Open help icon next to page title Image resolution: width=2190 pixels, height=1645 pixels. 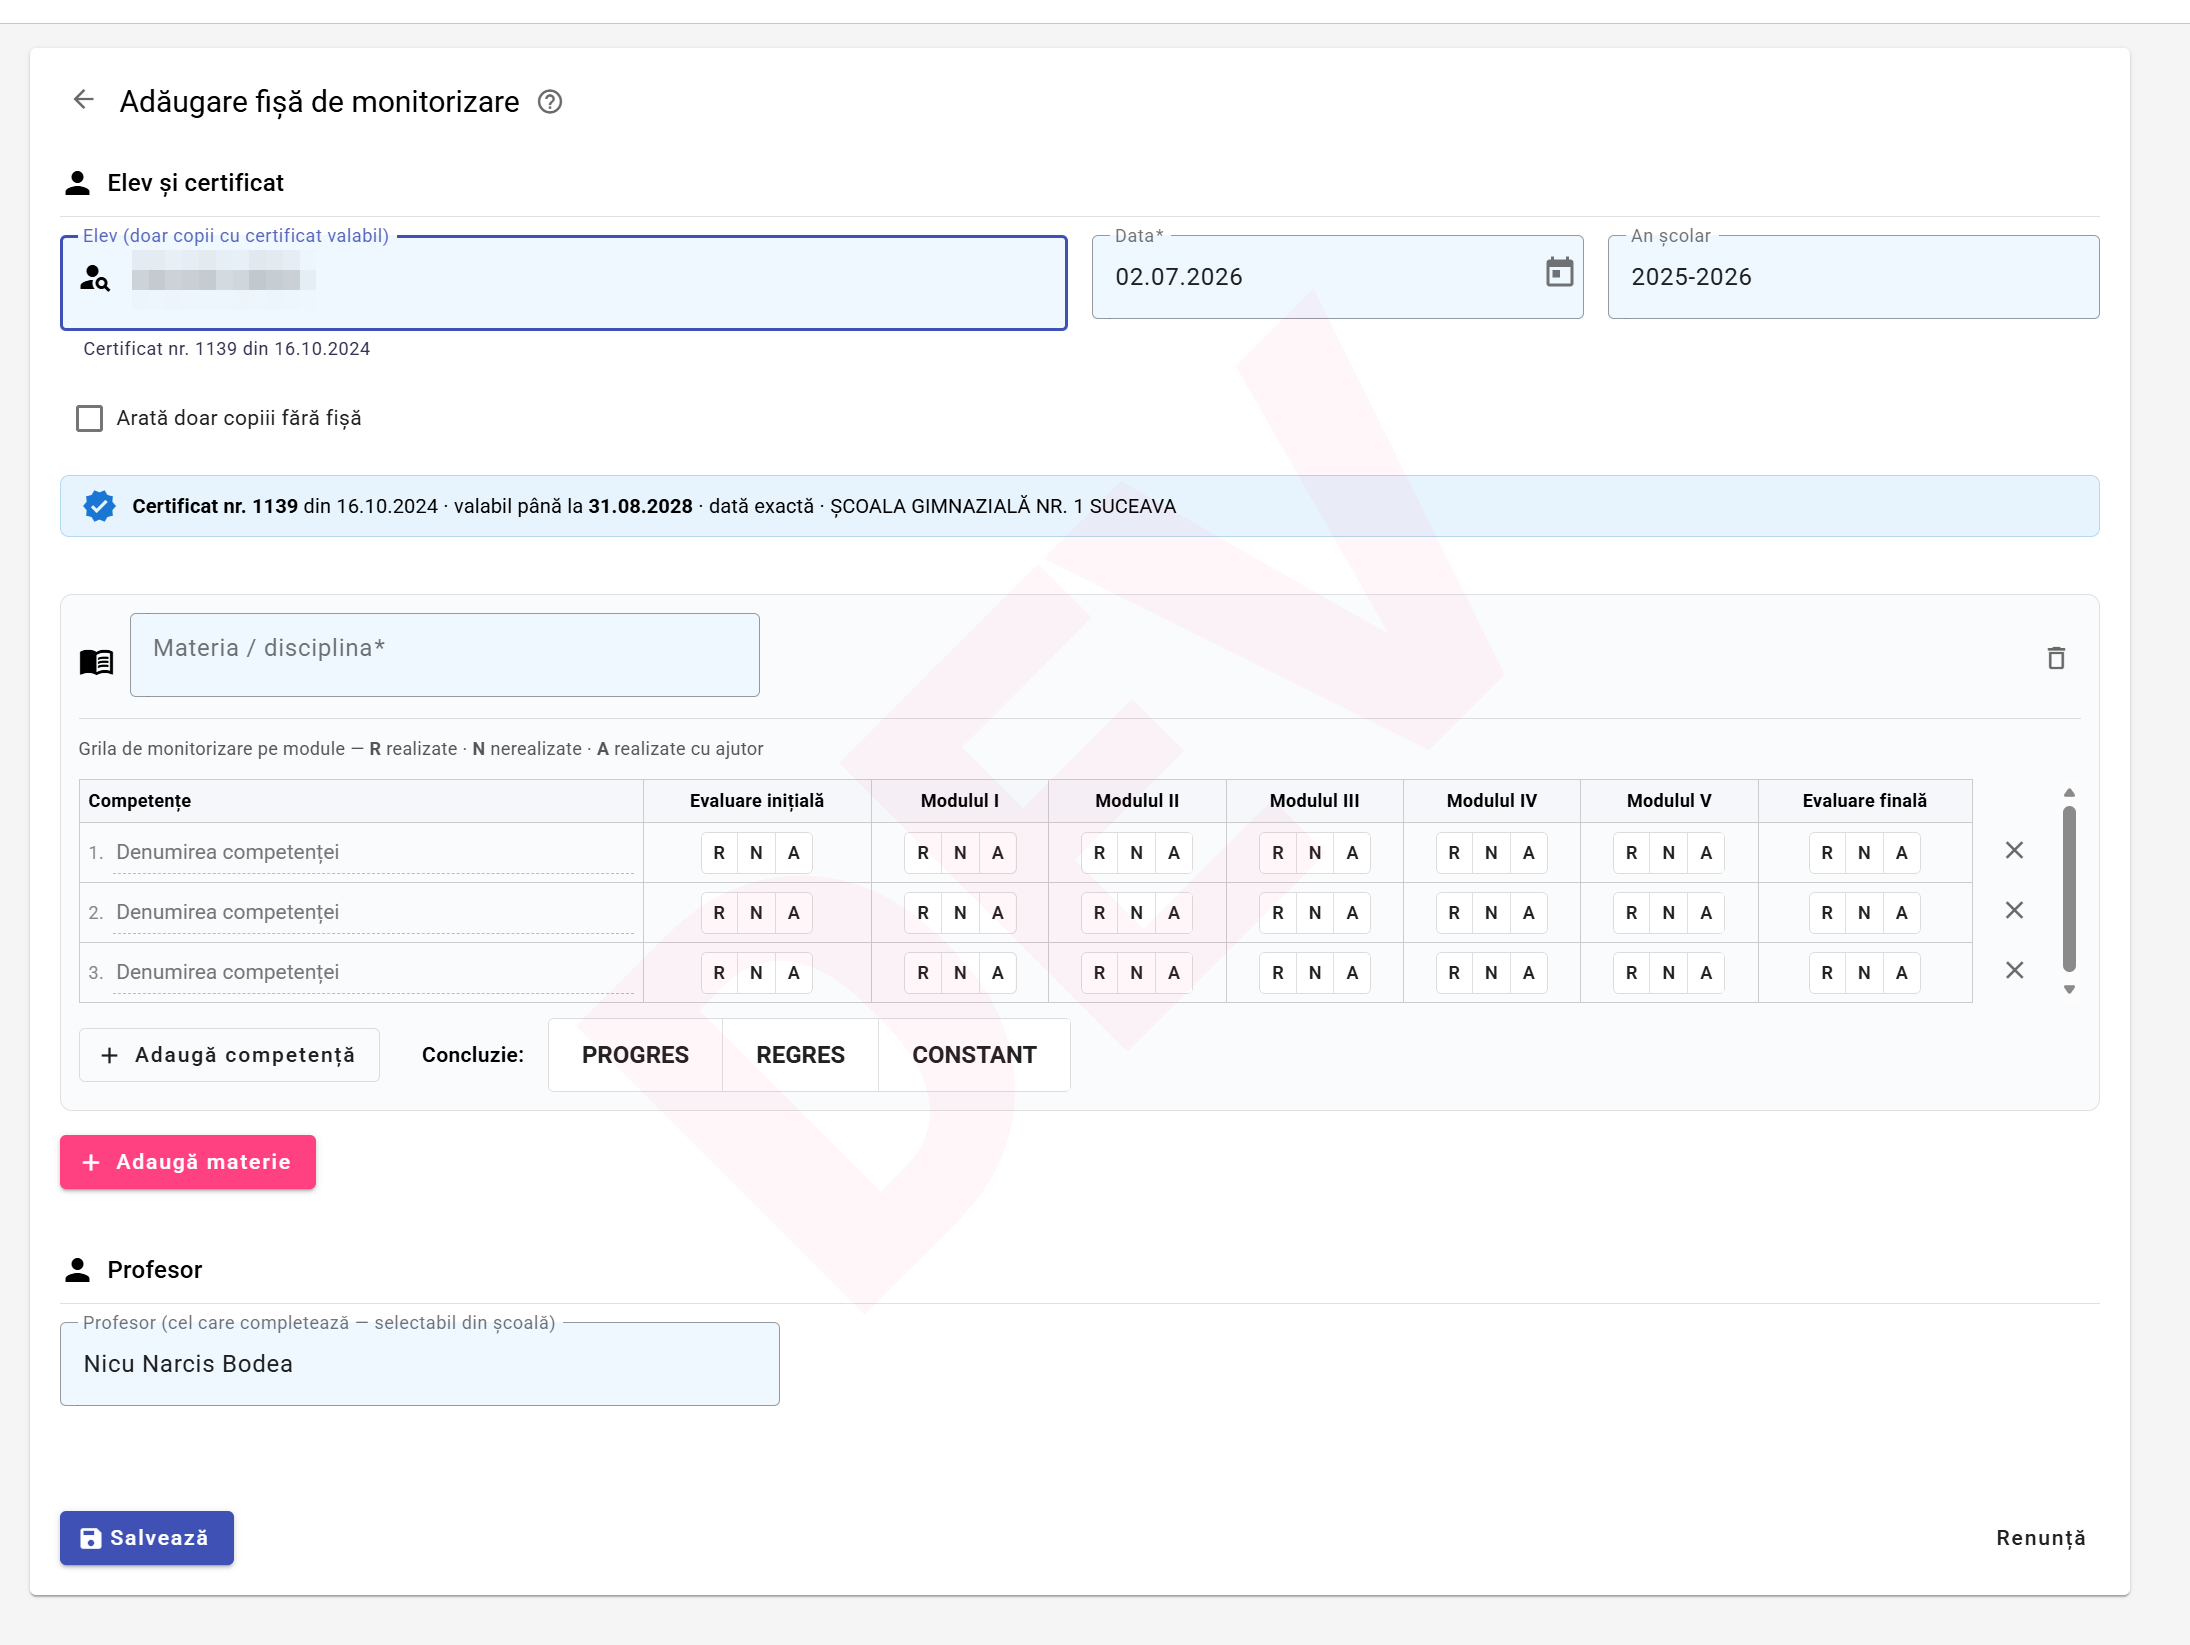[550, 102]
